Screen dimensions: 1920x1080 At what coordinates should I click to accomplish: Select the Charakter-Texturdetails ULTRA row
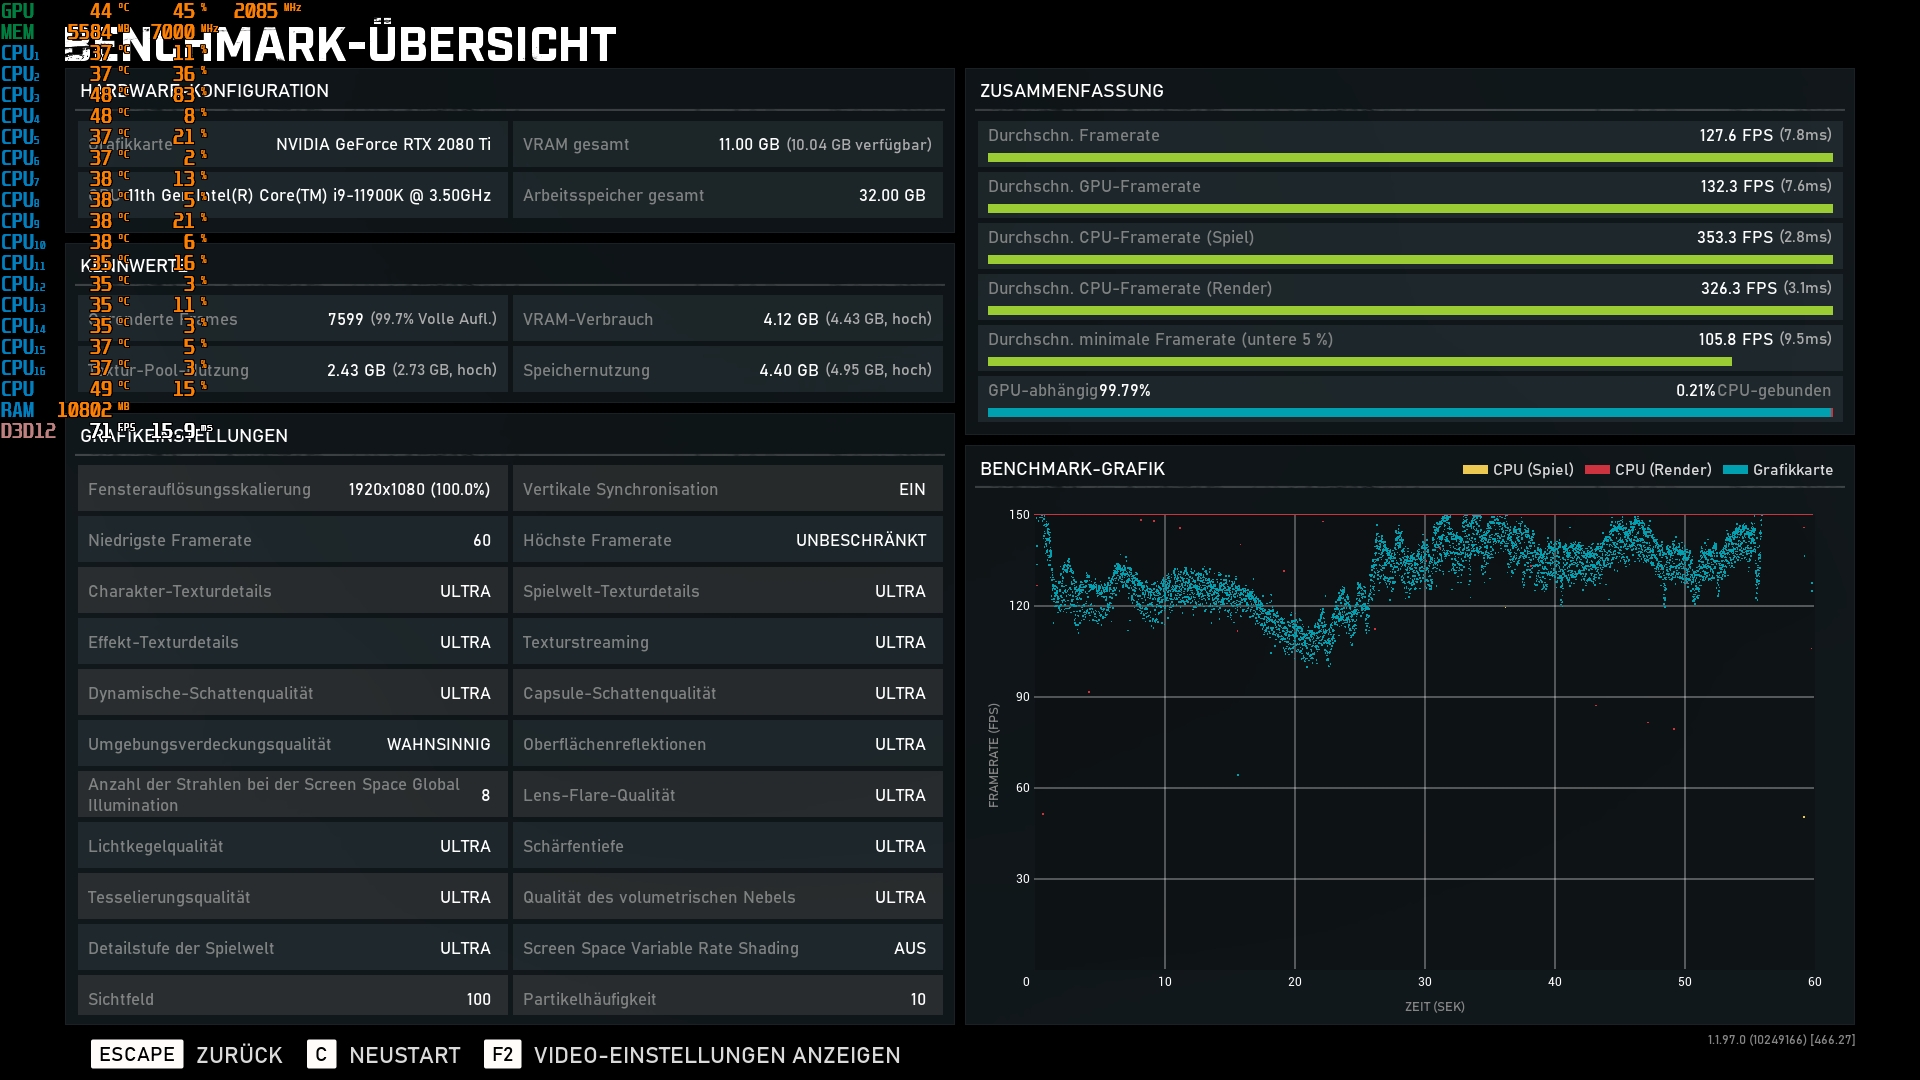(x=291, y=591)
